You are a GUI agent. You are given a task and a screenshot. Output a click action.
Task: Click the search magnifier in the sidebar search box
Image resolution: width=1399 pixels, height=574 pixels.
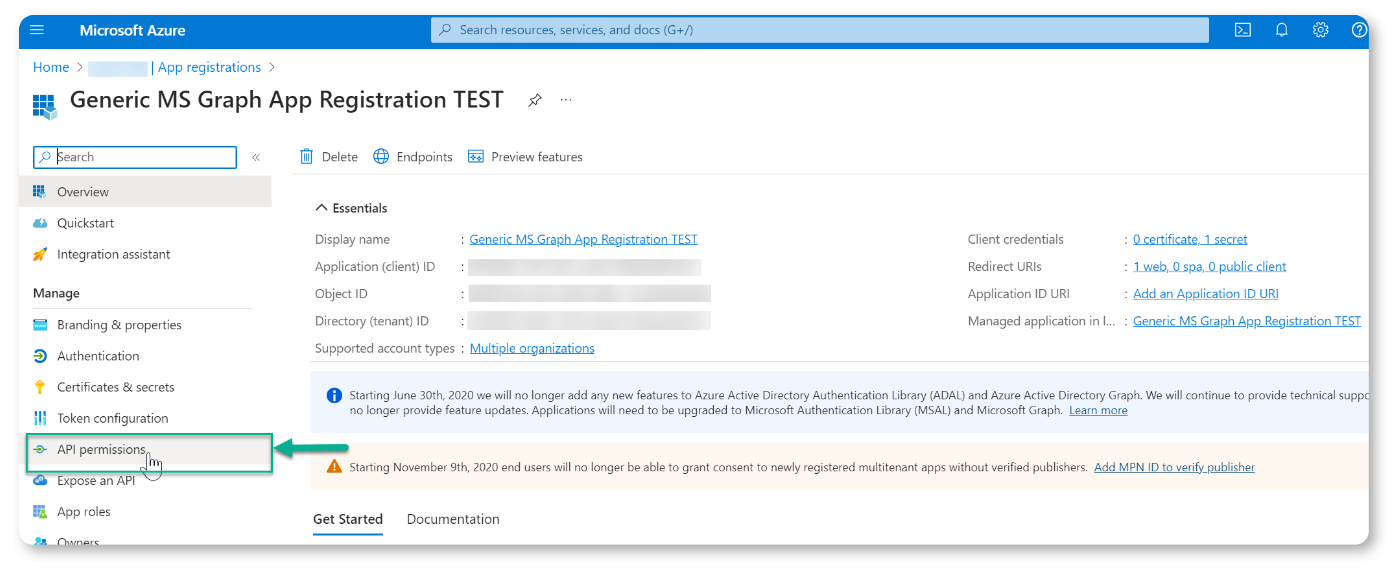tap(45, 157)
